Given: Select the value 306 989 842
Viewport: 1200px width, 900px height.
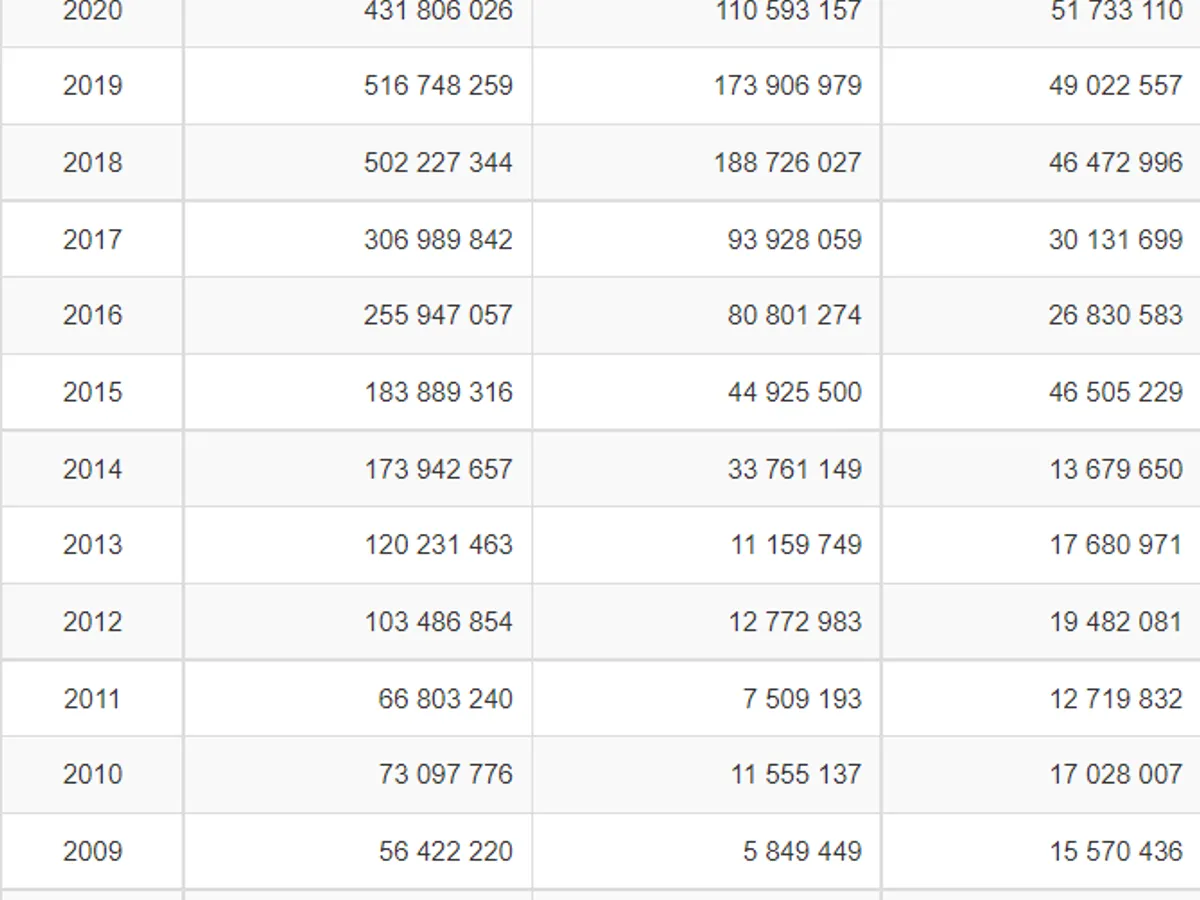Looking at the screenshot, I should coord(438,240).
